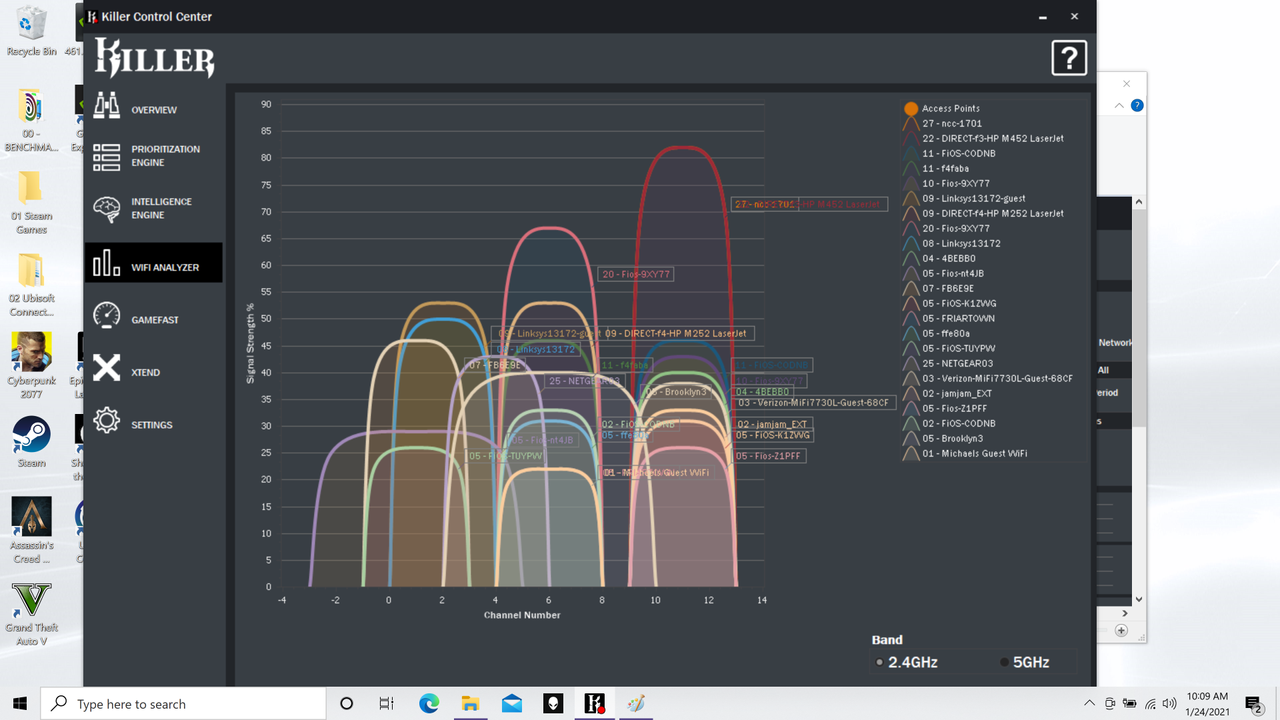Open Cortana from the taskbar

click(x=347, y=704)
